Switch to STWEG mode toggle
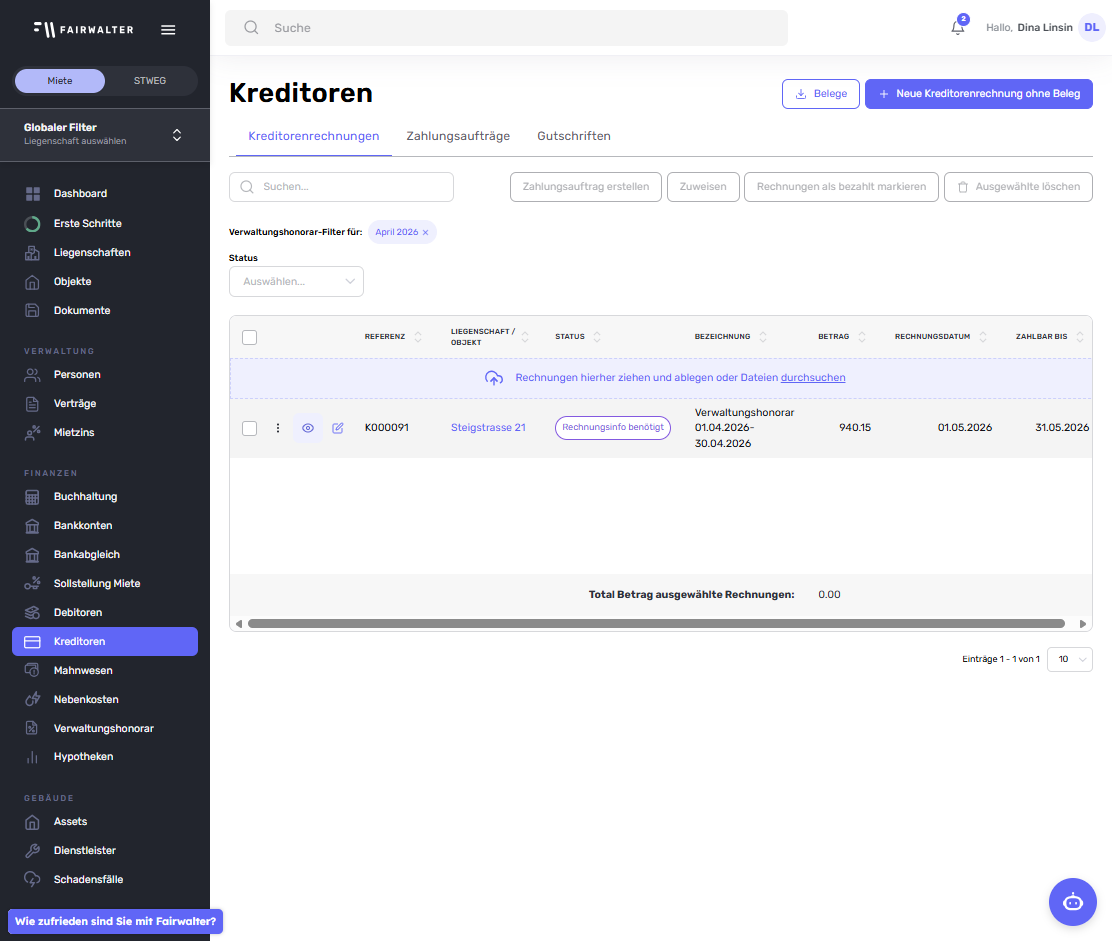This screenshot has width=1112, height=941. coord(150,81)
